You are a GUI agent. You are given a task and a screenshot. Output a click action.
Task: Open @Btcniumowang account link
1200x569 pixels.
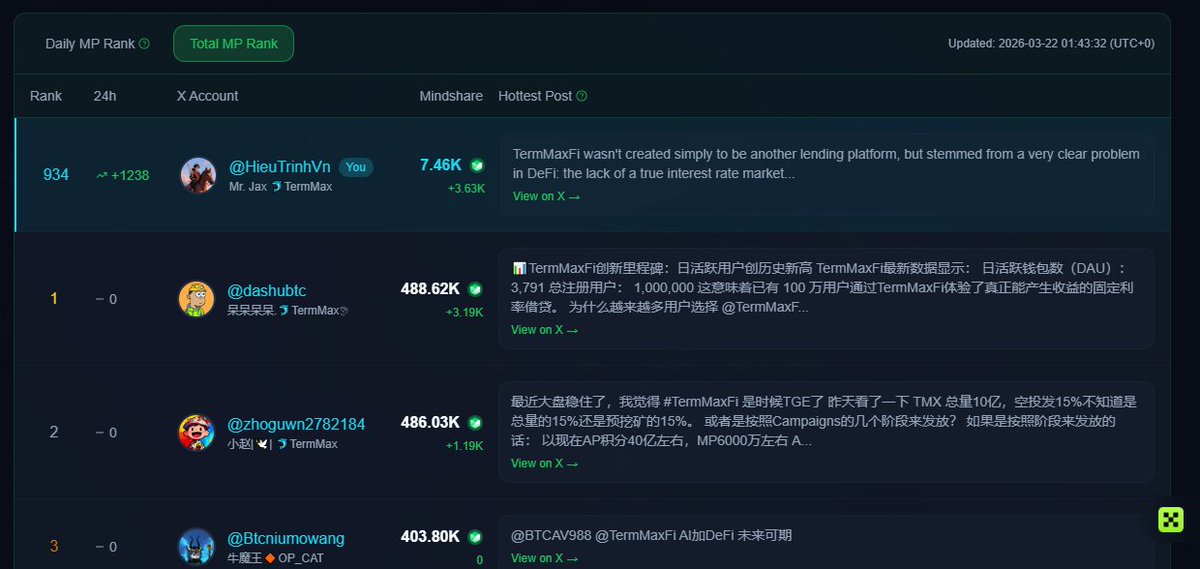[x=286, y=538]
